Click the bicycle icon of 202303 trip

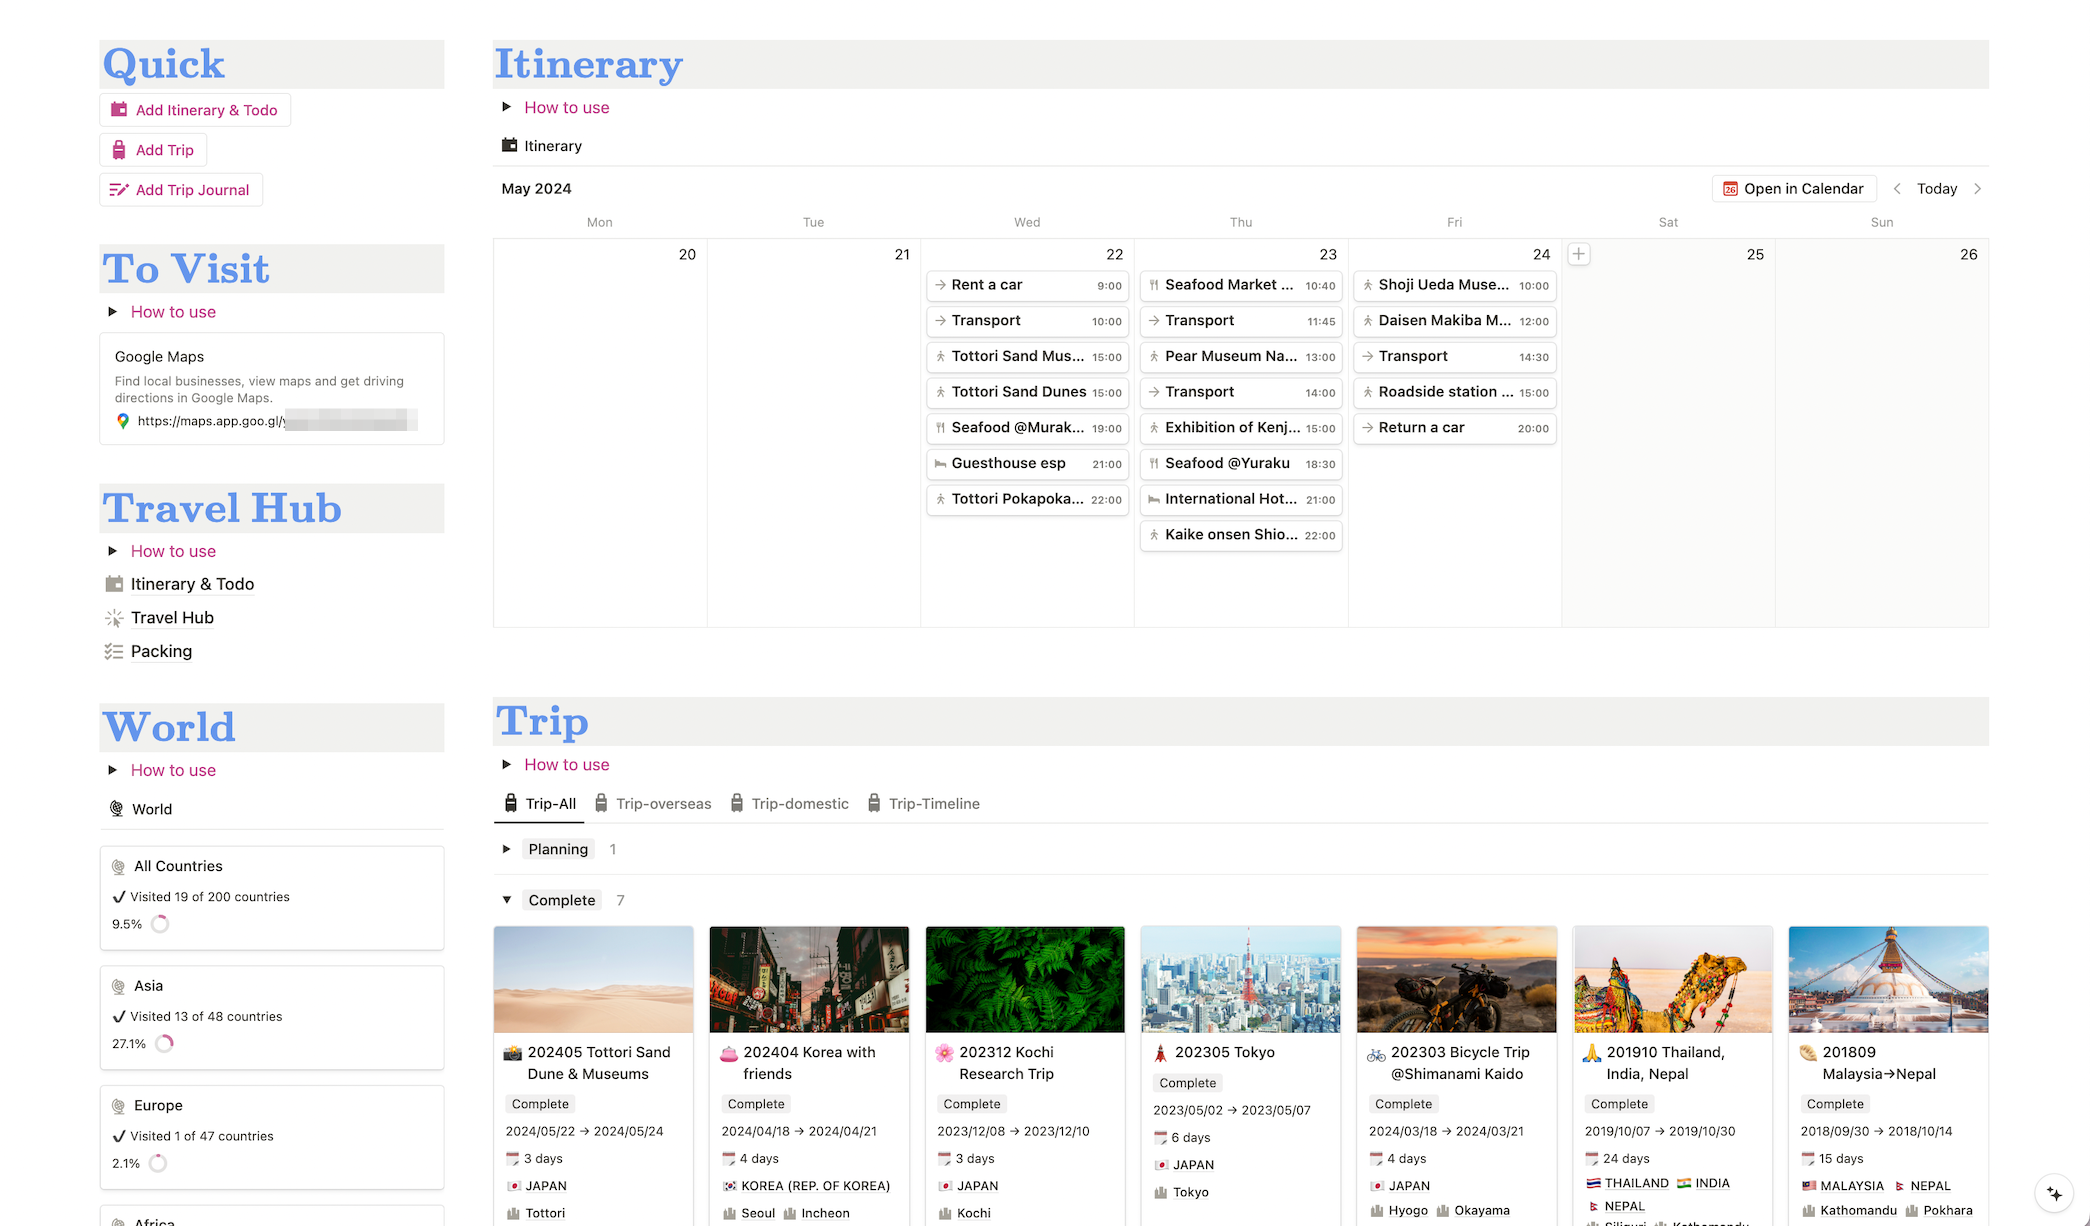[1377, 1054]
